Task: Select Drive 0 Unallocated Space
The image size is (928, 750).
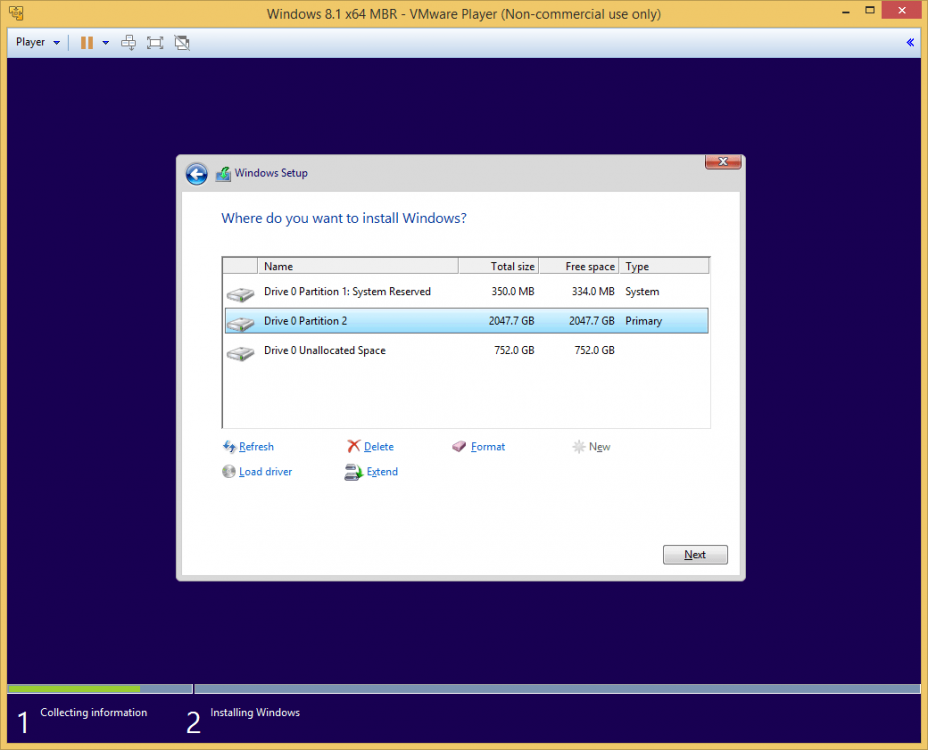Action: 324,351
